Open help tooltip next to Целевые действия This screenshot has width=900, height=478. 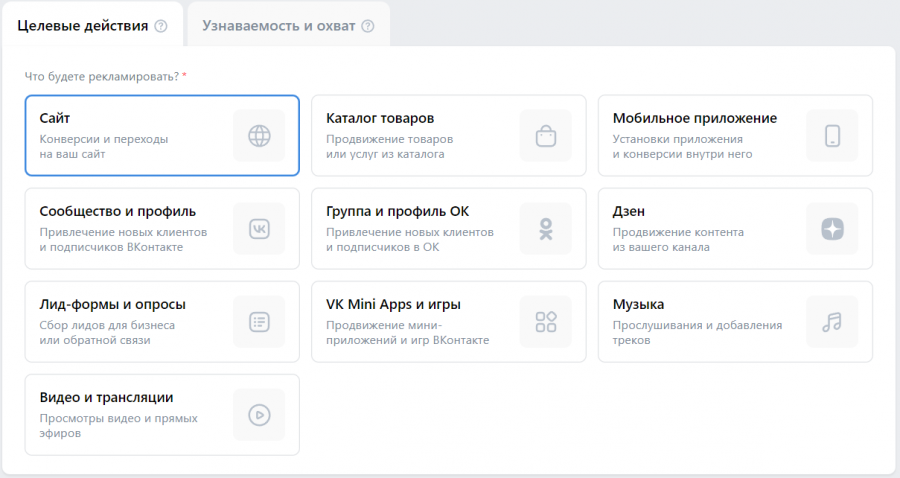click(161, 26)
